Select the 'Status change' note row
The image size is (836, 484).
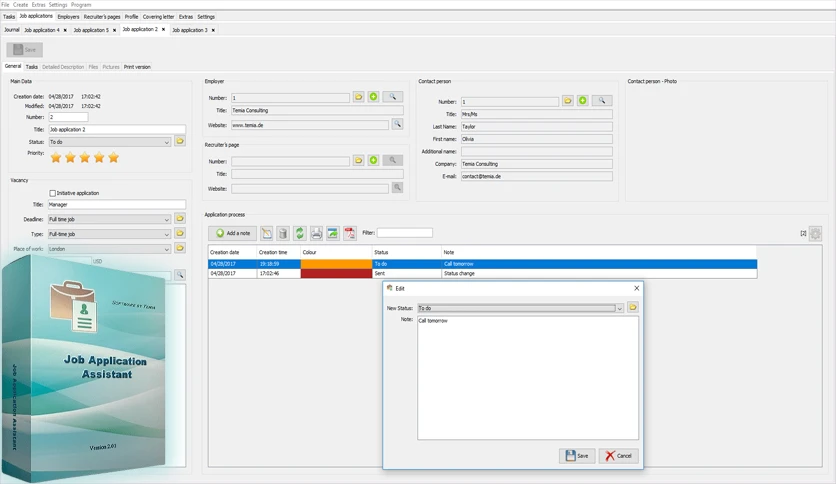click(483, 273)
